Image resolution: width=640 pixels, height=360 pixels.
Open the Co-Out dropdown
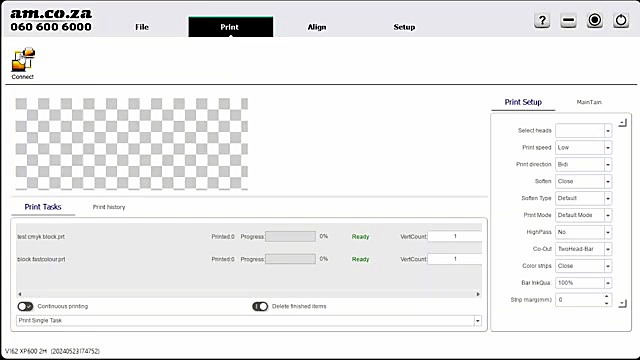click(x=583, y=249)
